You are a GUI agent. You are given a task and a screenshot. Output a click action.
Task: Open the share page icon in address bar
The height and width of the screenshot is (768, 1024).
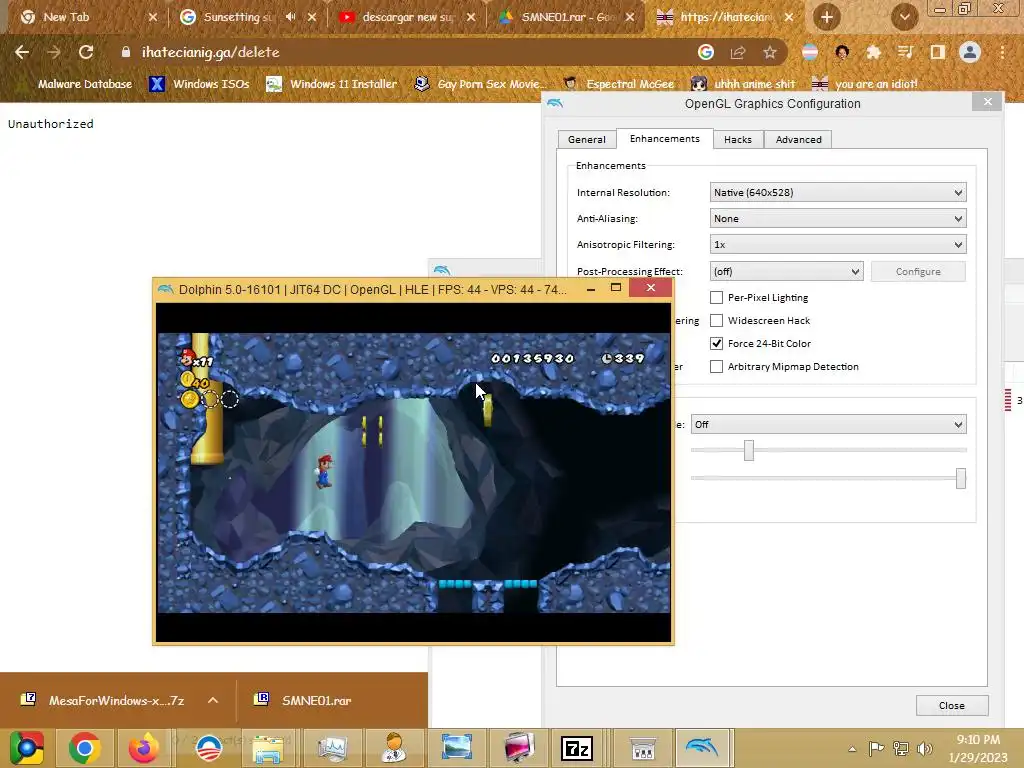click(738, 52)
